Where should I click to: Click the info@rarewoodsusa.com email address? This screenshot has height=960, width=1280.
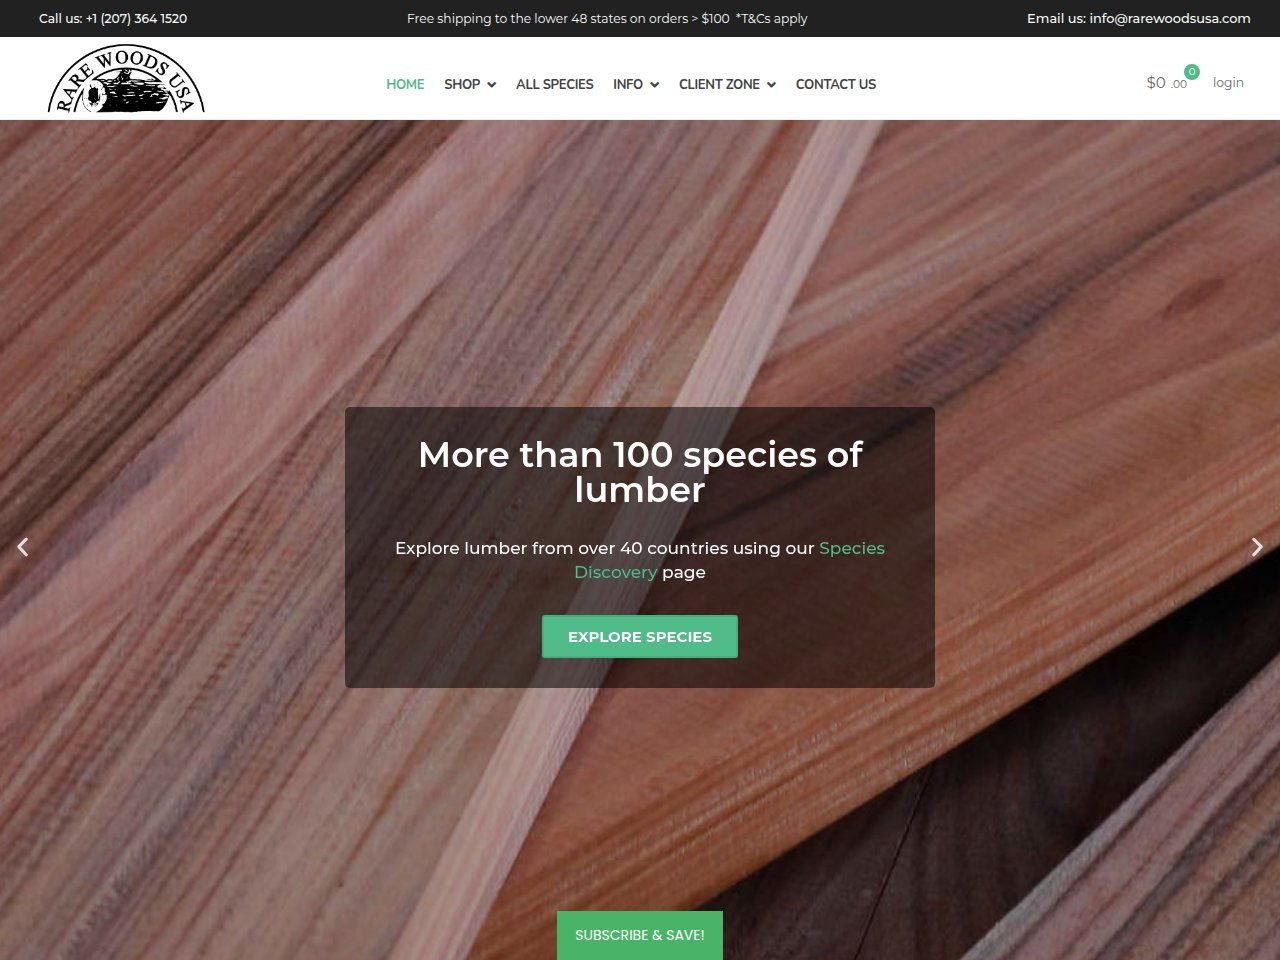point(1170,18)
